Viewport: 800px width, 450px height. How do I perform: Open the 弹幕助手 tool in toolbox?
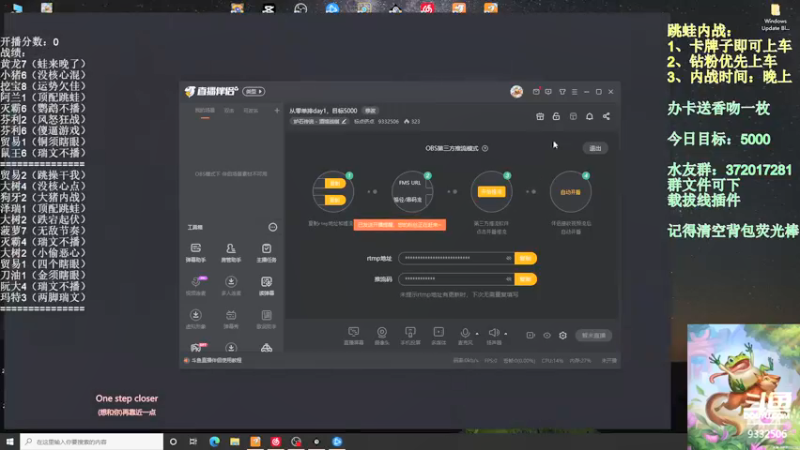[x=195, y=252]
